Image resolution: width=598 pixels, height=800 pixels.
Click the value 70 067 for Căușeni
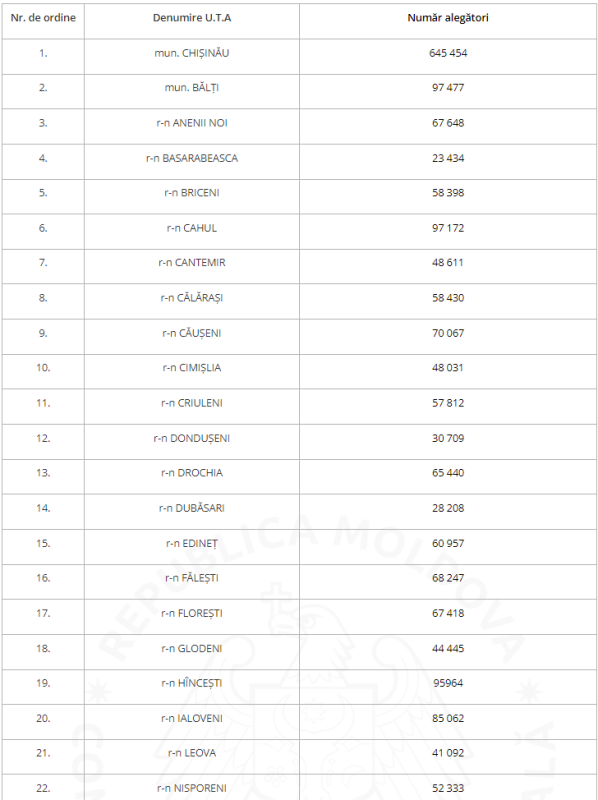(x=448, y=333)
